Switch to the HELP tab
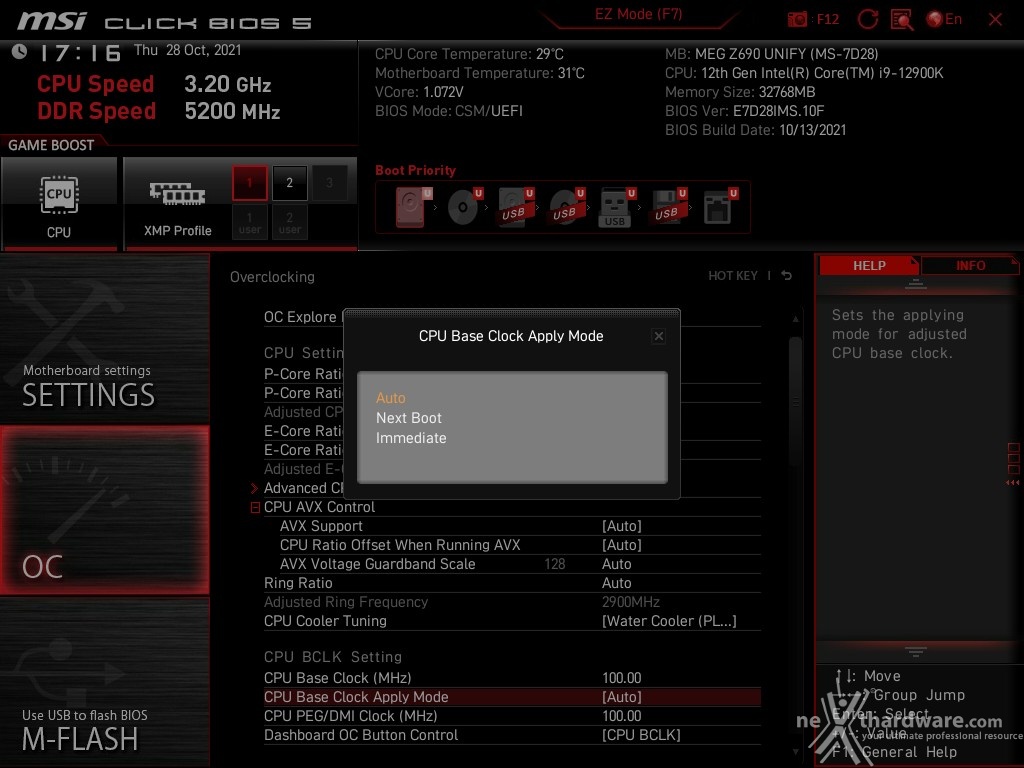Screen dimensions: 1024x768 [x=869, y=266]
